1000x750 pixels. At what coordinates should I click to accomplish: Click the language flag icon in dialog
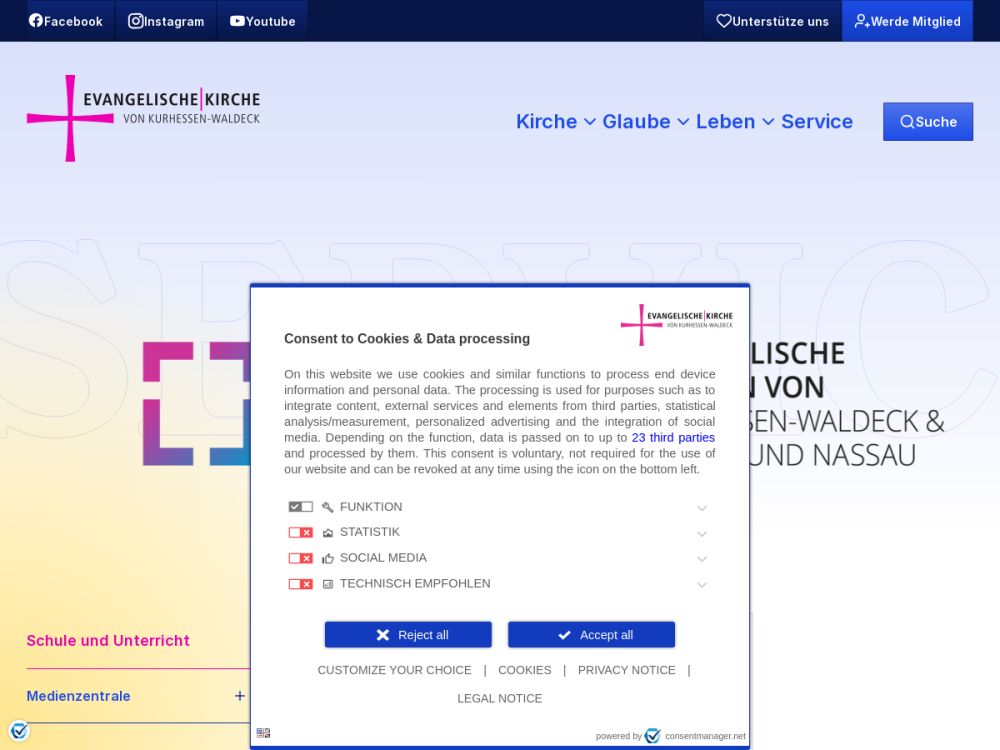[x=263, y=733]
